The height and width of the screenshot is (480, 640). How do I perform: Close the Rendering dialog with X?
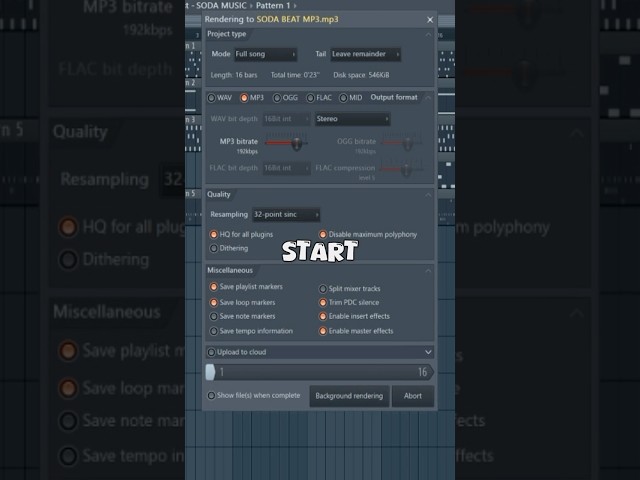point(430,20)
